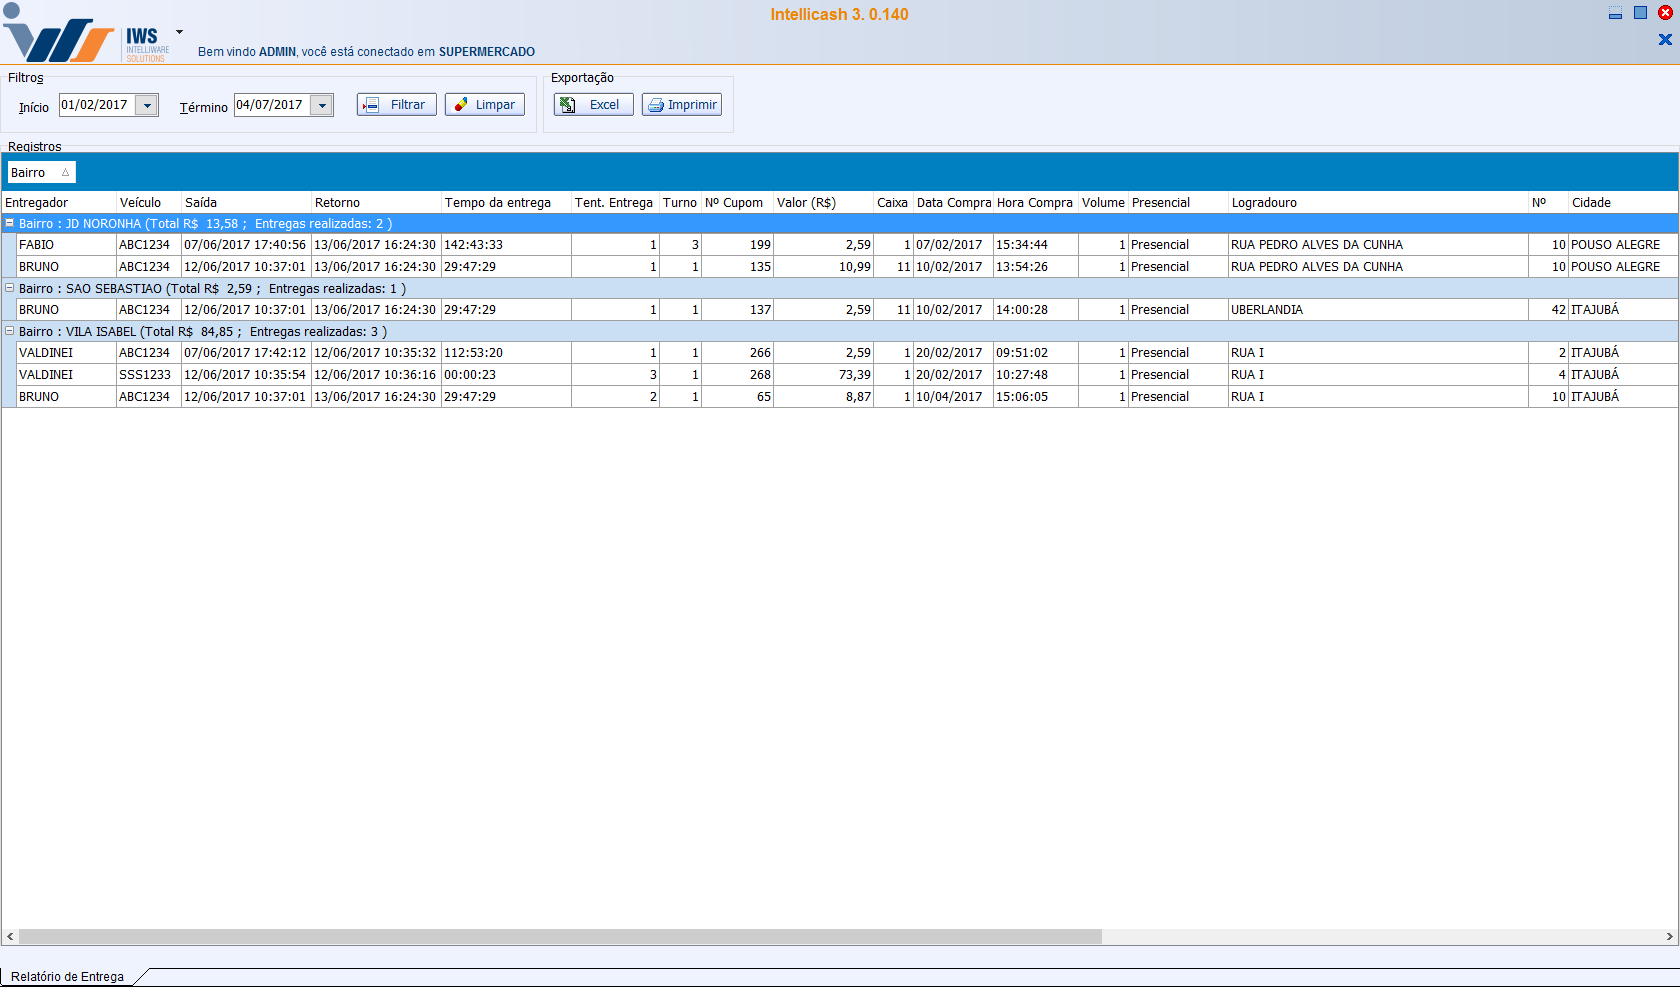This screenshot has width=1680, height=987.
Task: Collapse the JD NORONHA bairro group
Action: [x=10, y=224]
